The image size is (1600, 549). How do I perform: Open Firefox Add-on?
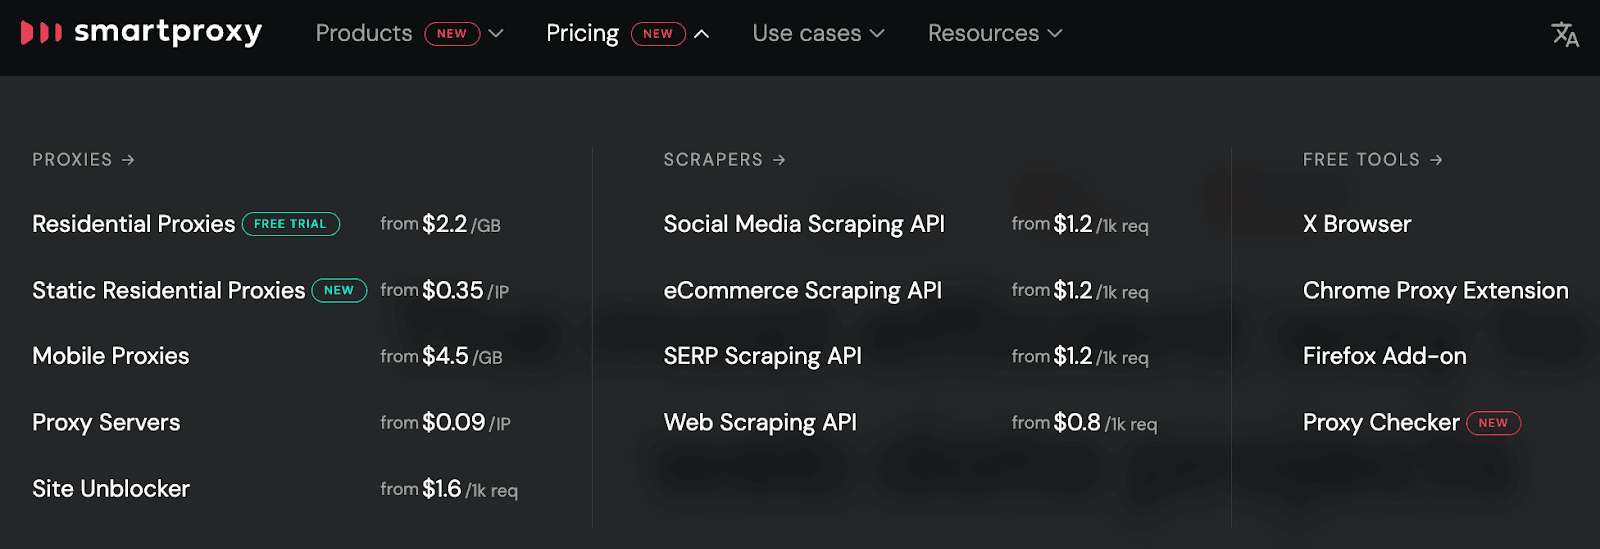[1385, 356]
